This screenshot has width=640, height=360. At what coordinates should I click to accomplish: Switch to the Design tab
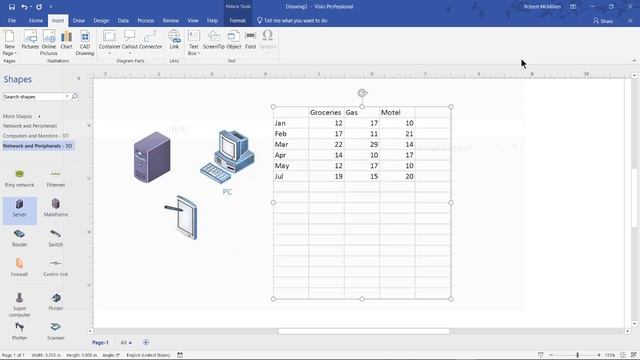101,20
